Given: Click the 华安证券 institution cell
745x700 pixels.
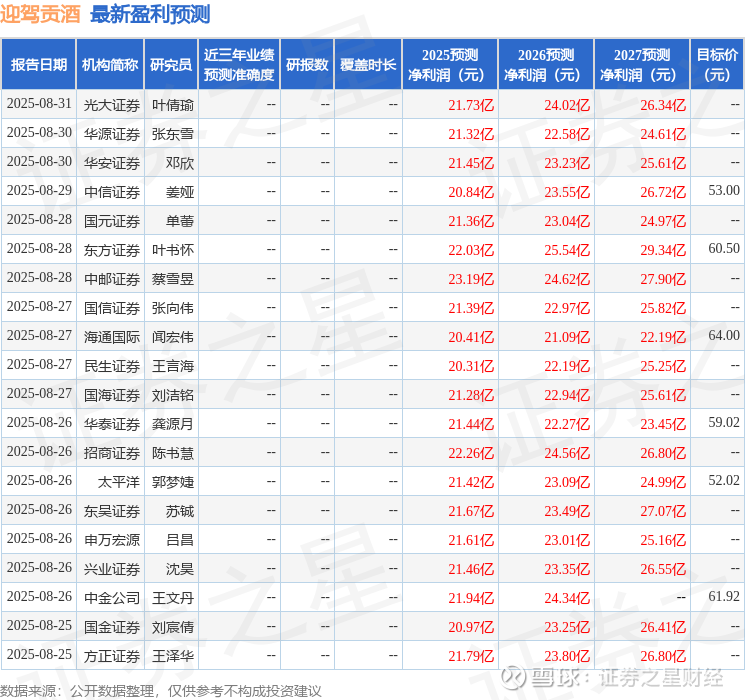Looking at the screenshot, I should click(x=112, y=163).
